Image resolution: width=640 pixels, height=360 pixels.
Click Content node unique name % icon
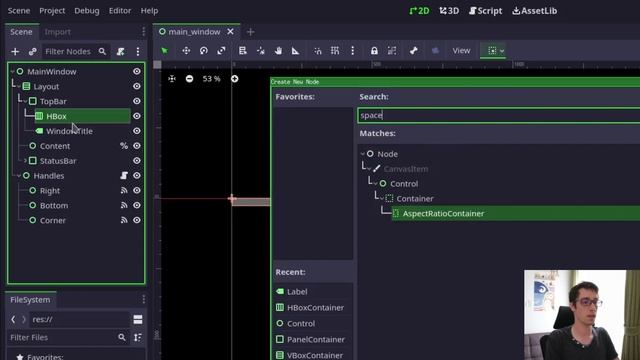coord(124,146)
